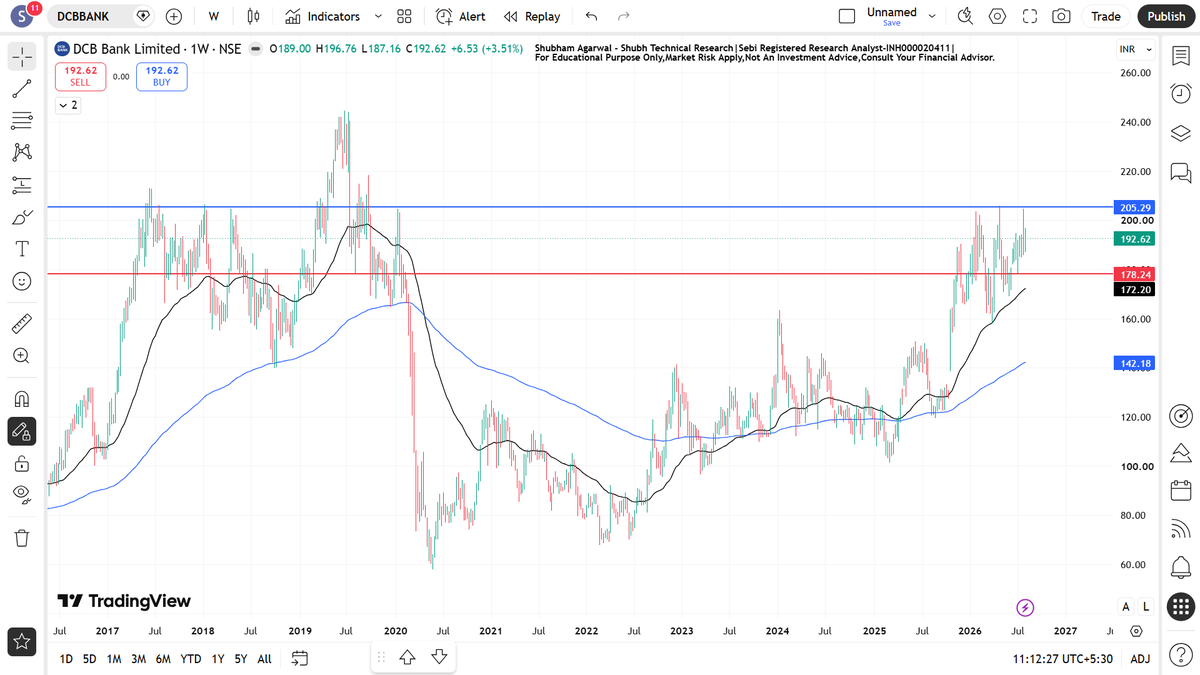Toggle auto scale A button

1126,607
